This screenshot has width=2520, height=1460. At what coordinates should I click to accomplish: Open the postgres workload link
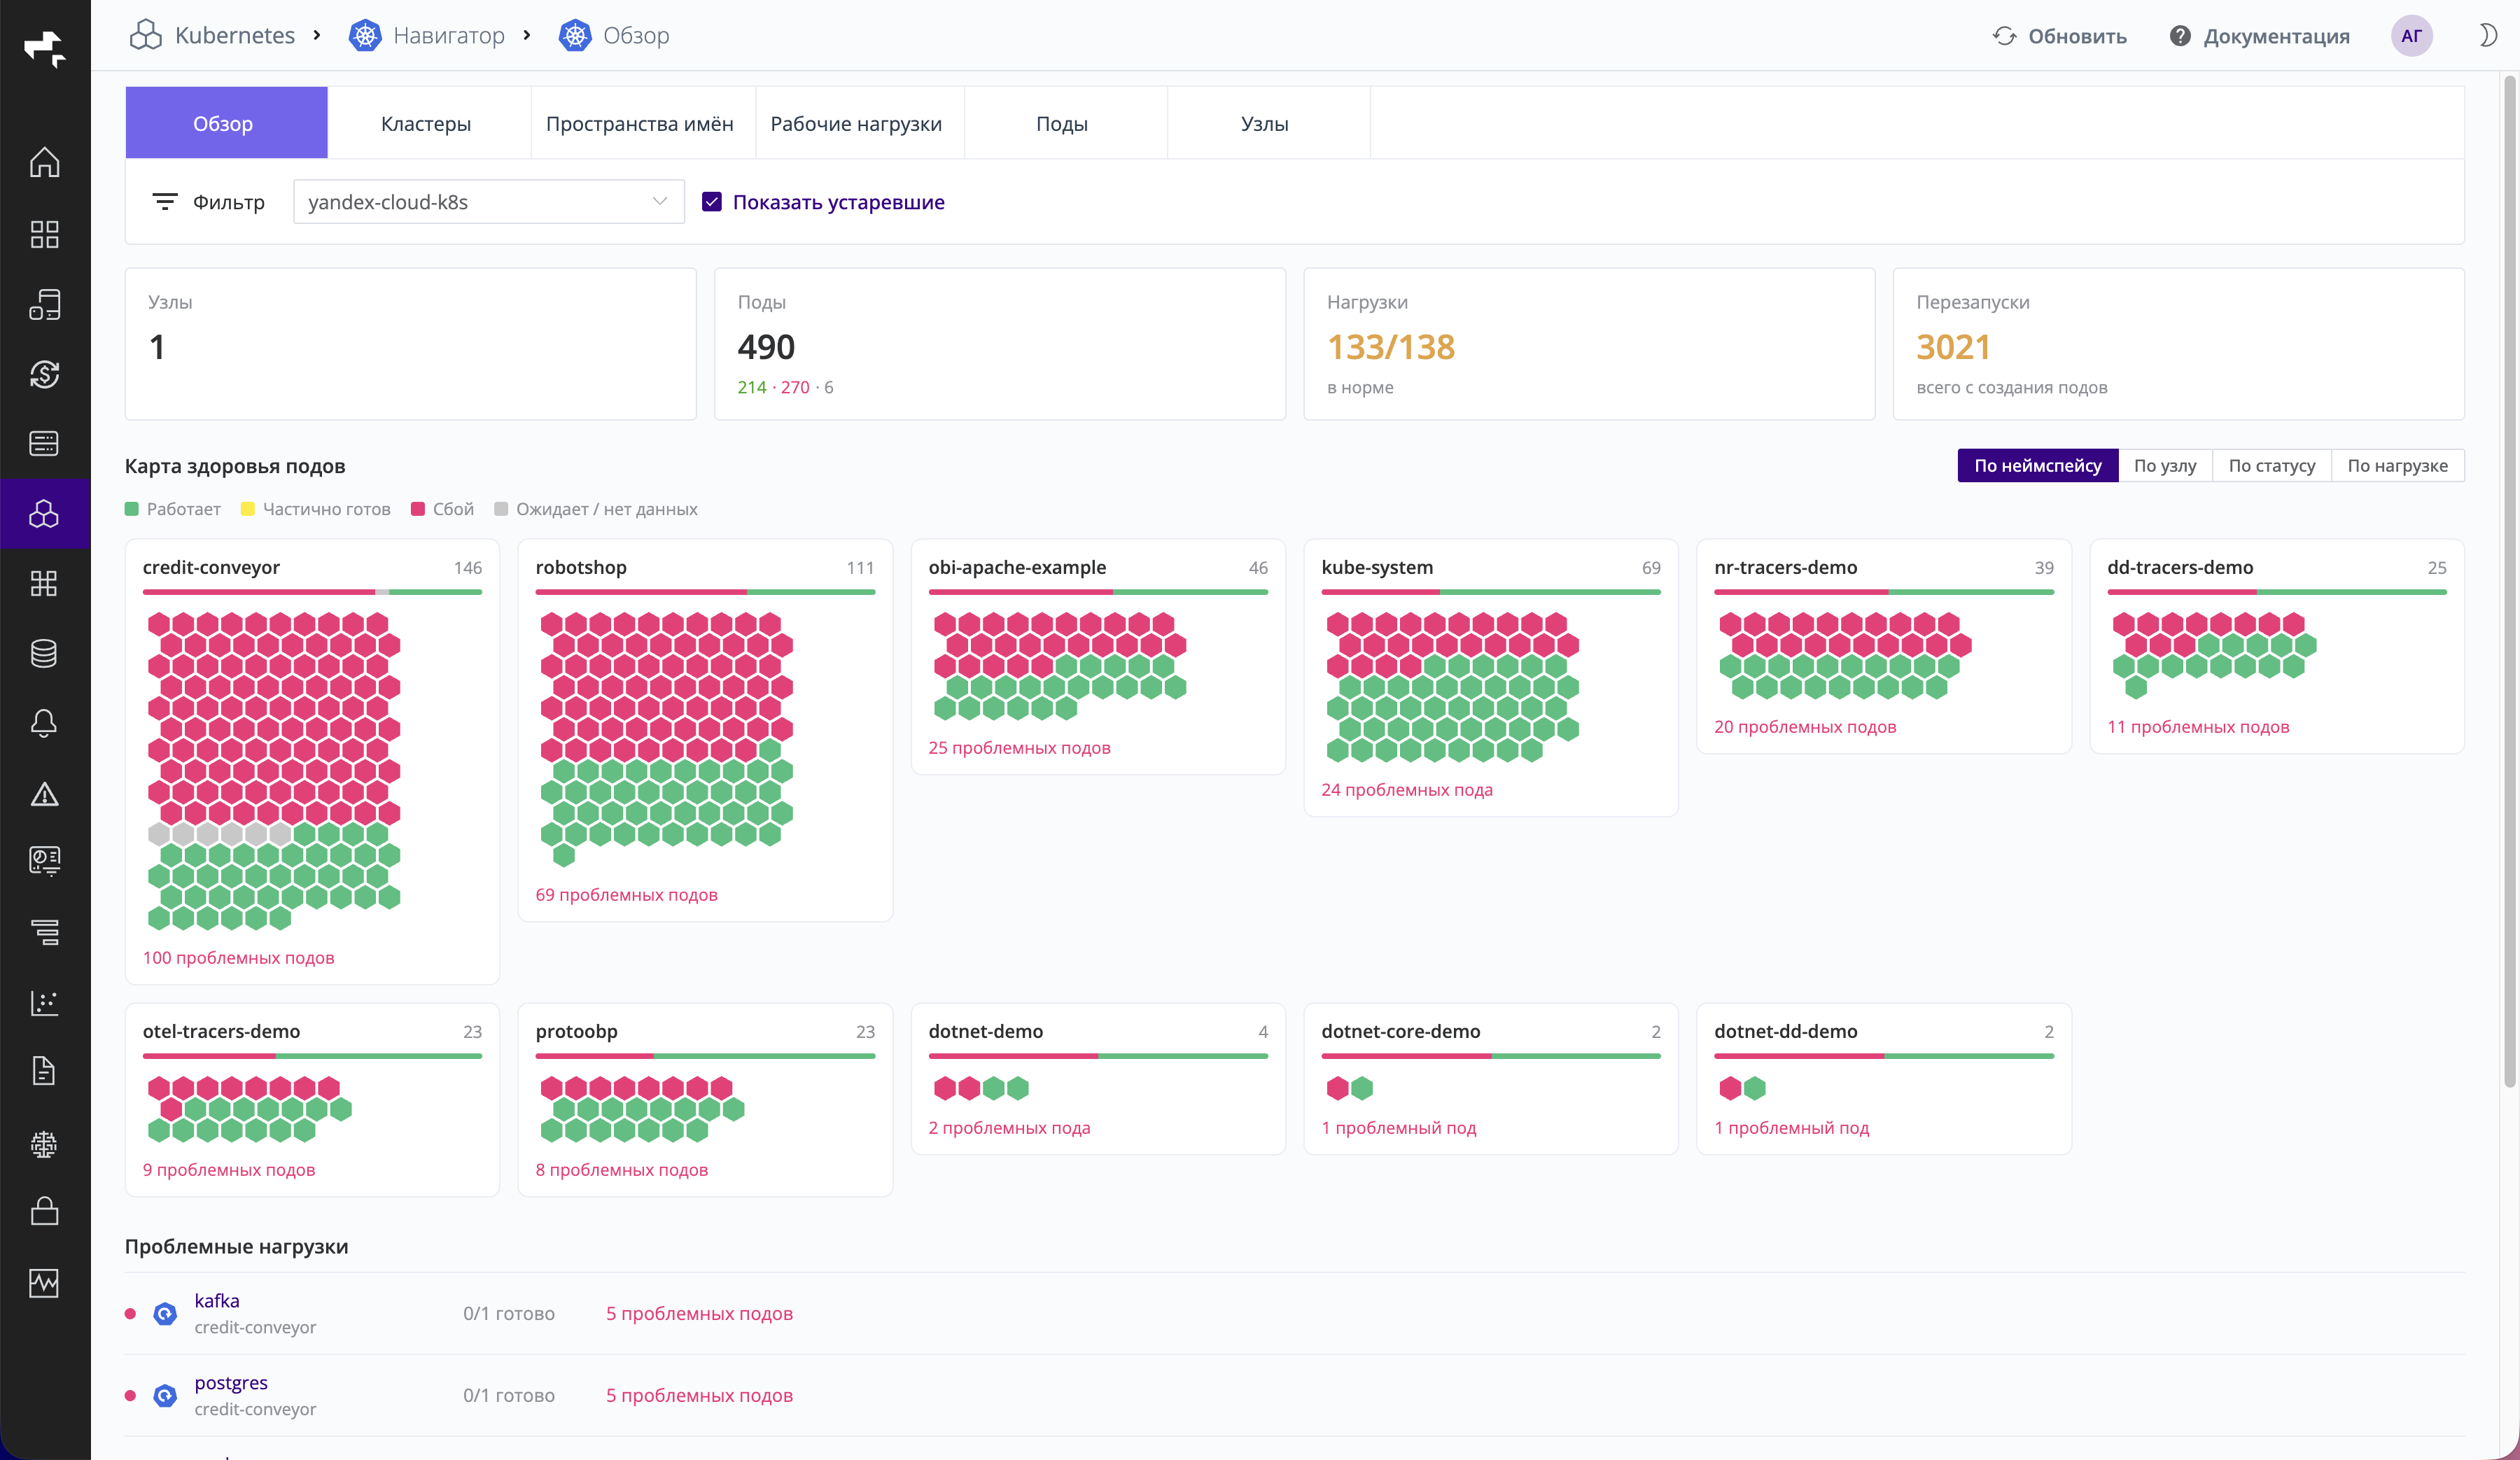pos(231,1382)
